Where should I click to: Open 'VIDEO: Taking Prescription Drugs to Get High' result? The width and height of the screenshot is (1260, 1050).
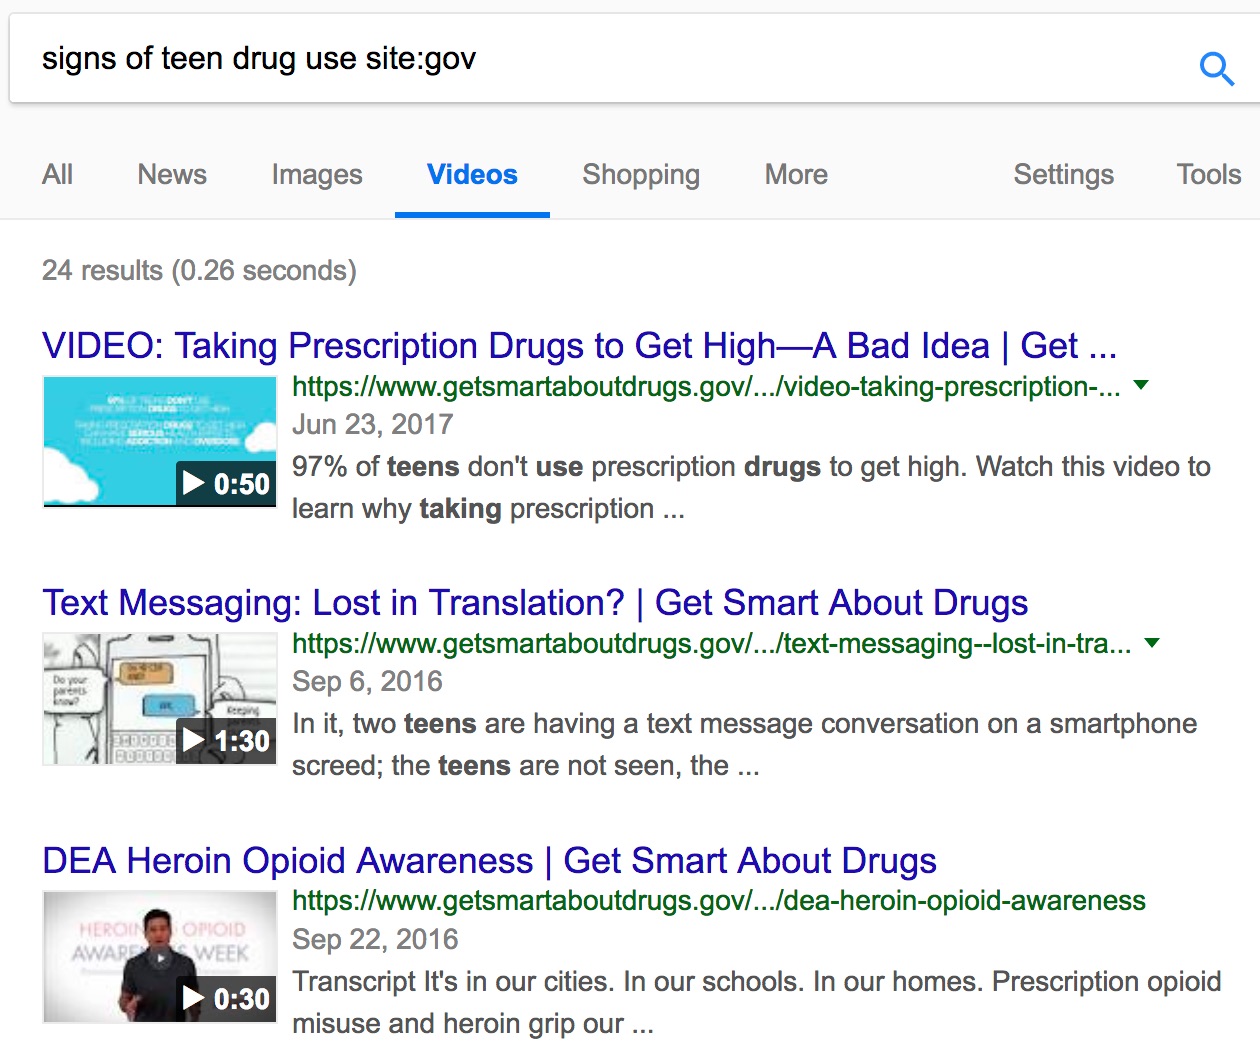(x=579, y=346)
